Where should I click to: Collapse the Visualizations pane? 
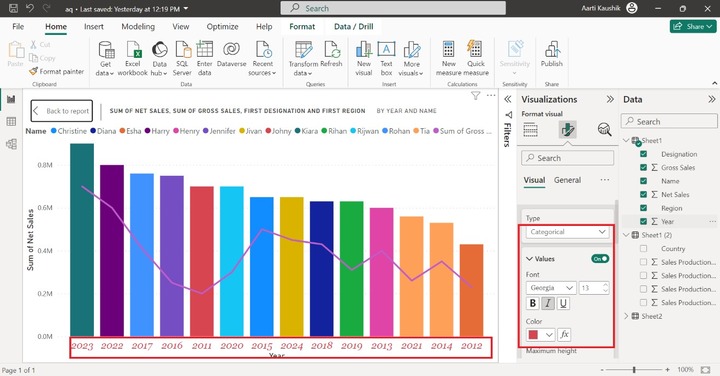pos(610,99)
